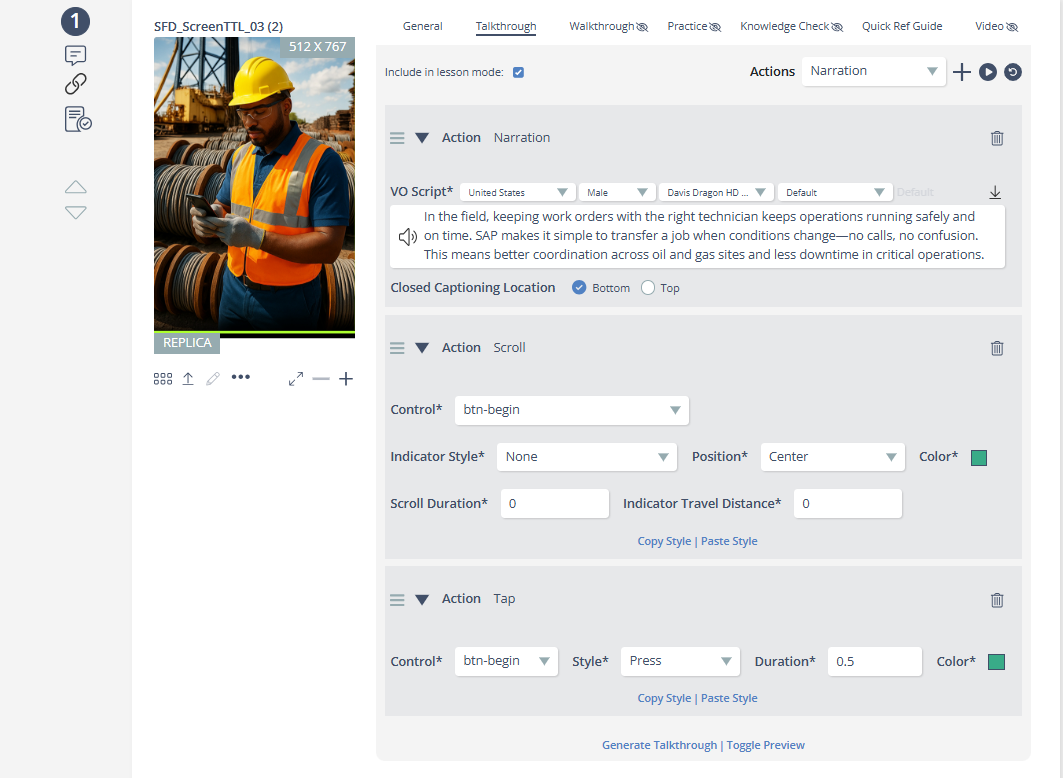Zoom out image with the minus icon

(321, 379)
